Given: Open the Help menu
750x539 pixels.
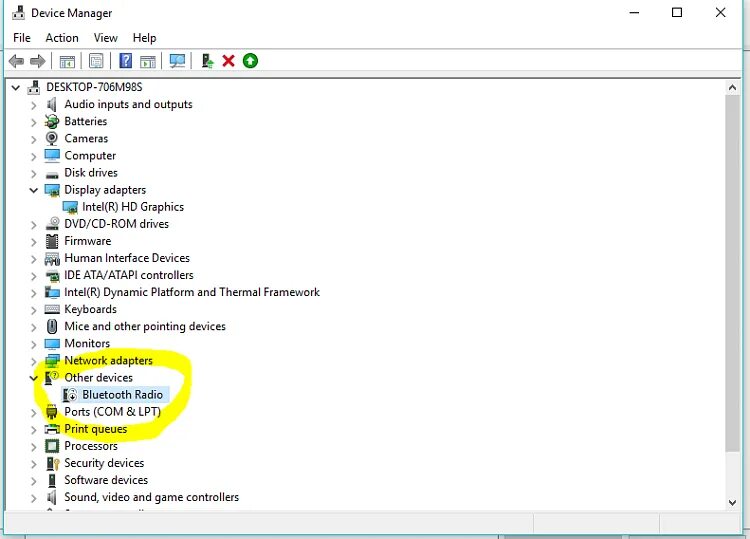Looking at the screenshot, I should point(144,38).
